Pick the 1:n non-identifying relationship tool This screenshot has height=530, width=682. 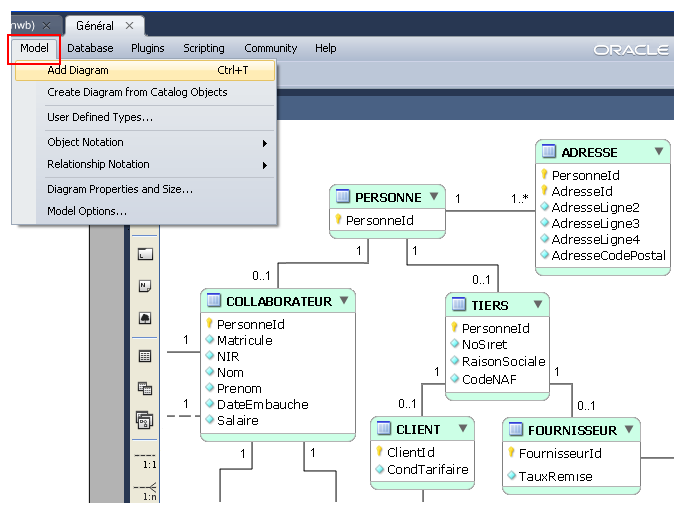(144, 490)
